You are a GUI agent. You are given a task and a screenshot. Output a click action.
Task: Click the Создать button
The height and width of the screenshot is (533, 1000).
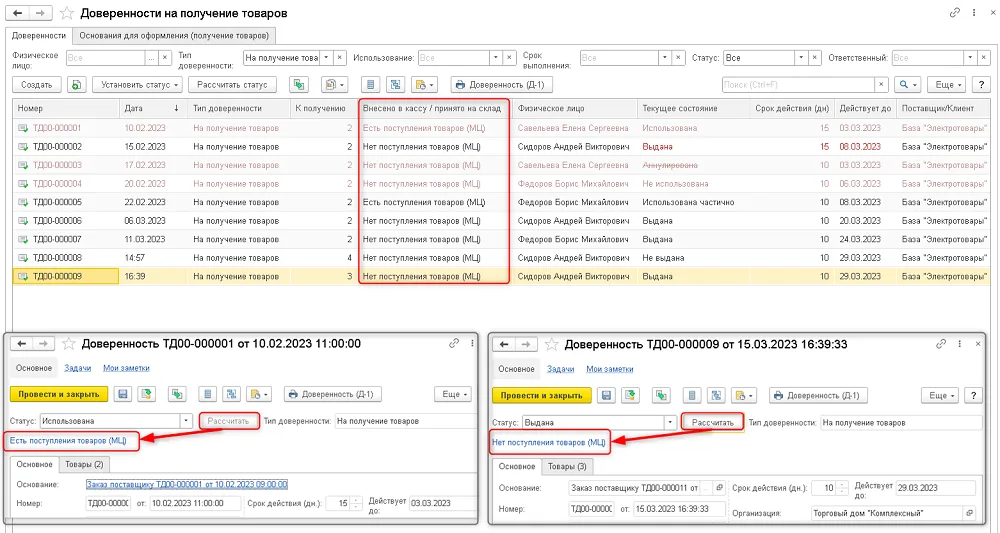coord(37,85)
